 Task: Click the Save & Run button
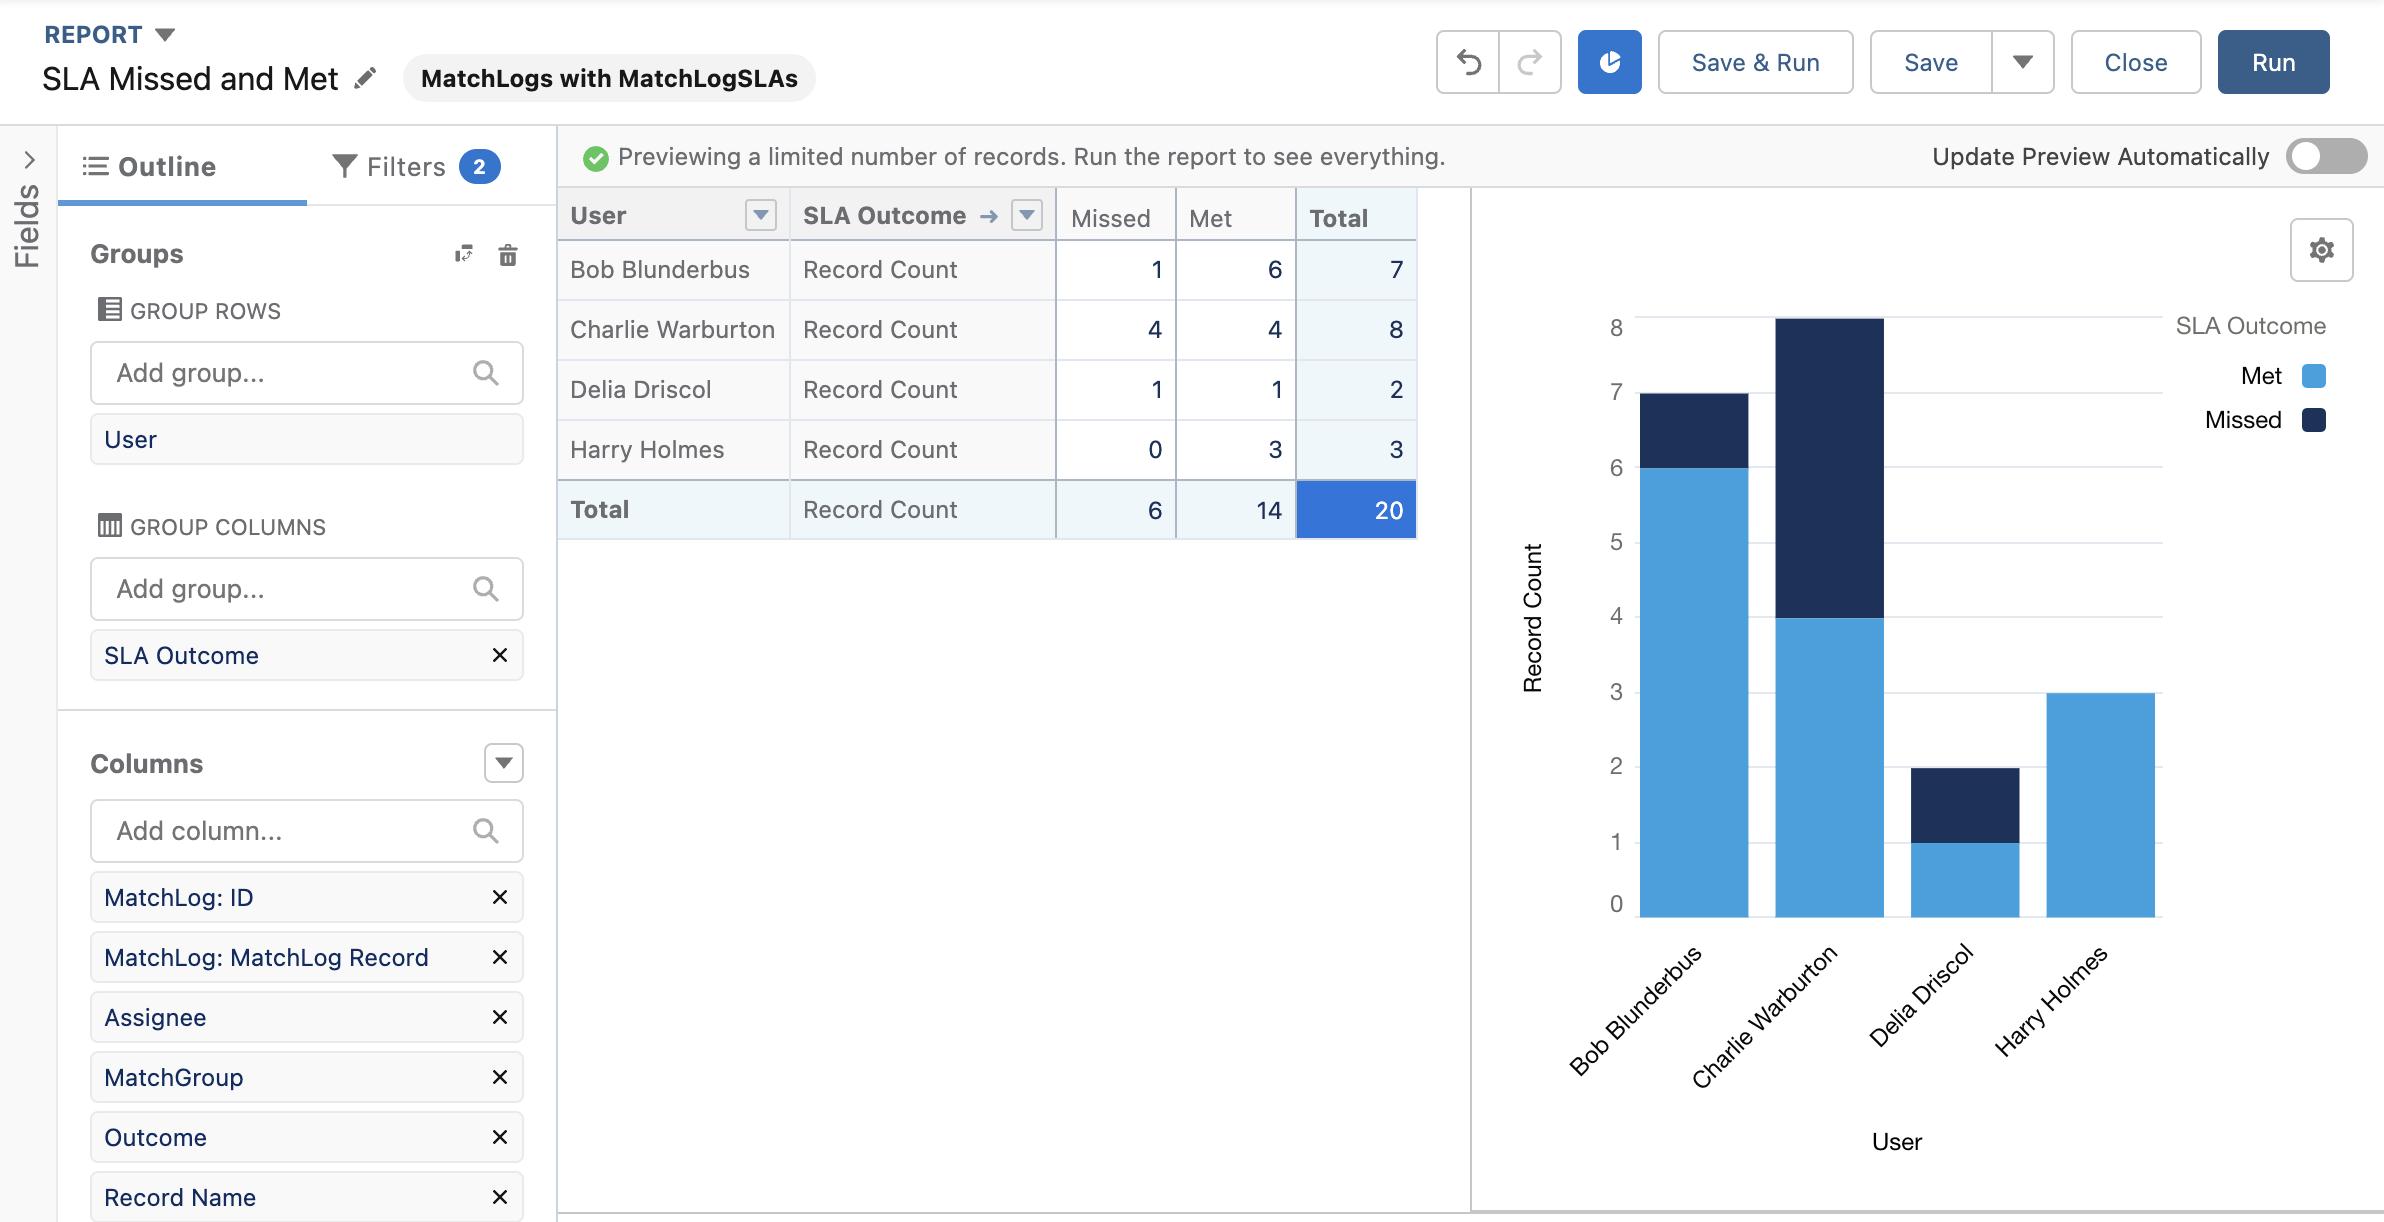(x=1755, y=62)
